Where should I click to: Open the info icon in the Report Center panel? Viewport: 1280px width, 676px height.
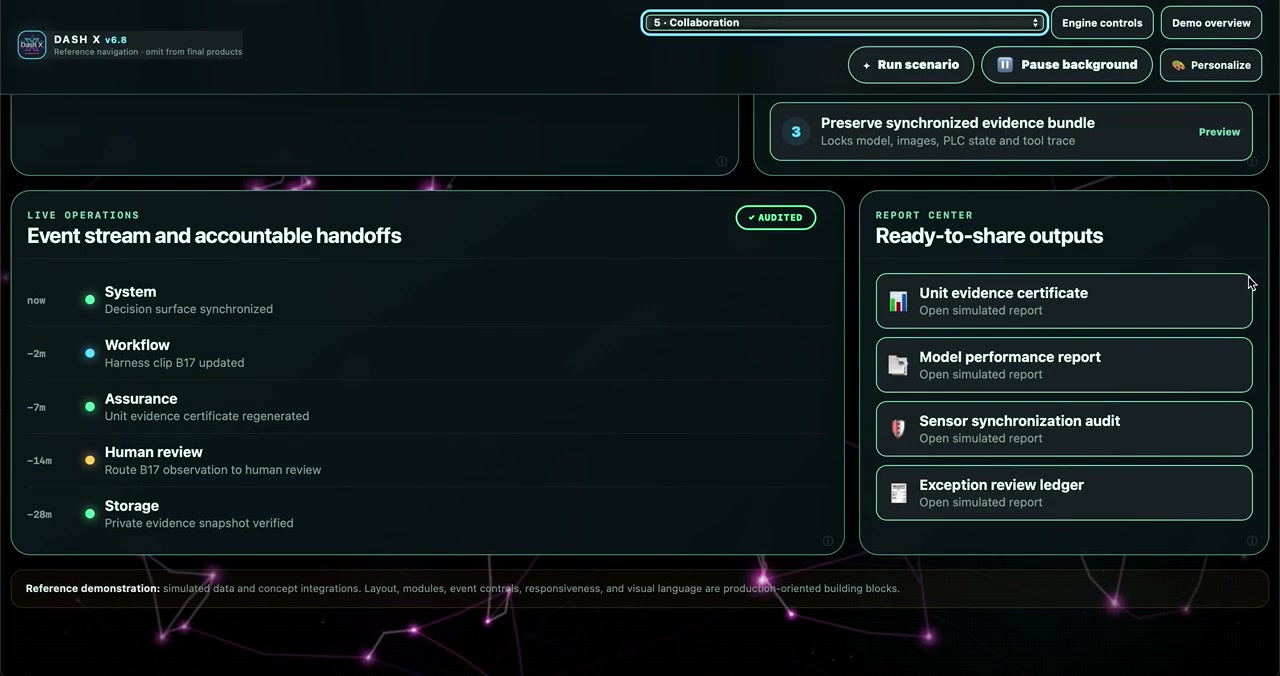(1251, 541)
